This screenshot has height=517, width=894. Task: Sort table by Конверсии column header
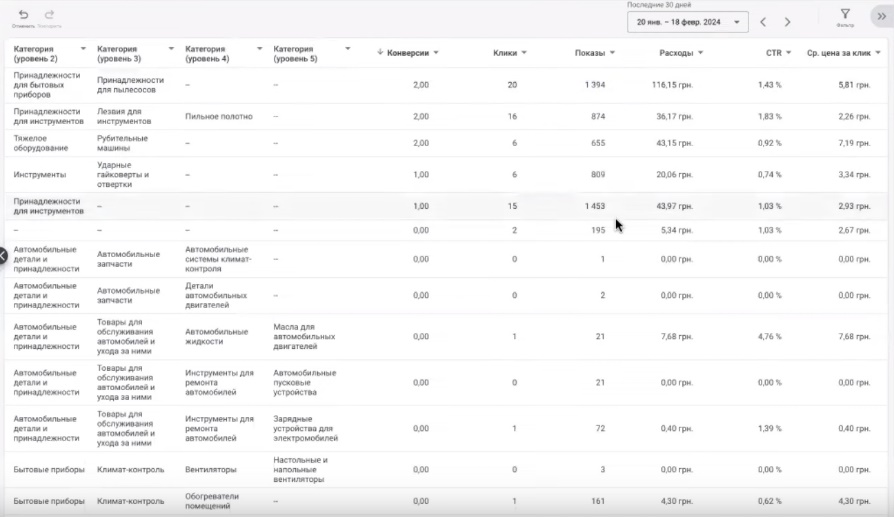pyautogui.click(x=407, y=52)
